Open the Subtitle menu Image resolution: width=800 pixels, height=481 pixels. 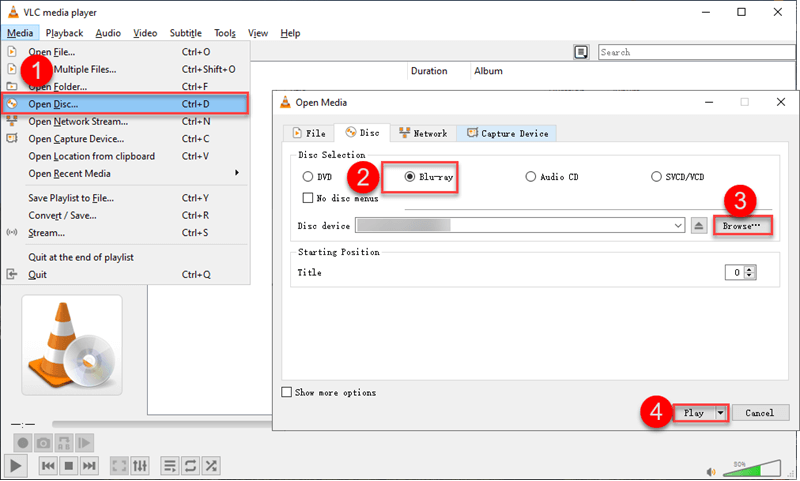tap(186, 33)
